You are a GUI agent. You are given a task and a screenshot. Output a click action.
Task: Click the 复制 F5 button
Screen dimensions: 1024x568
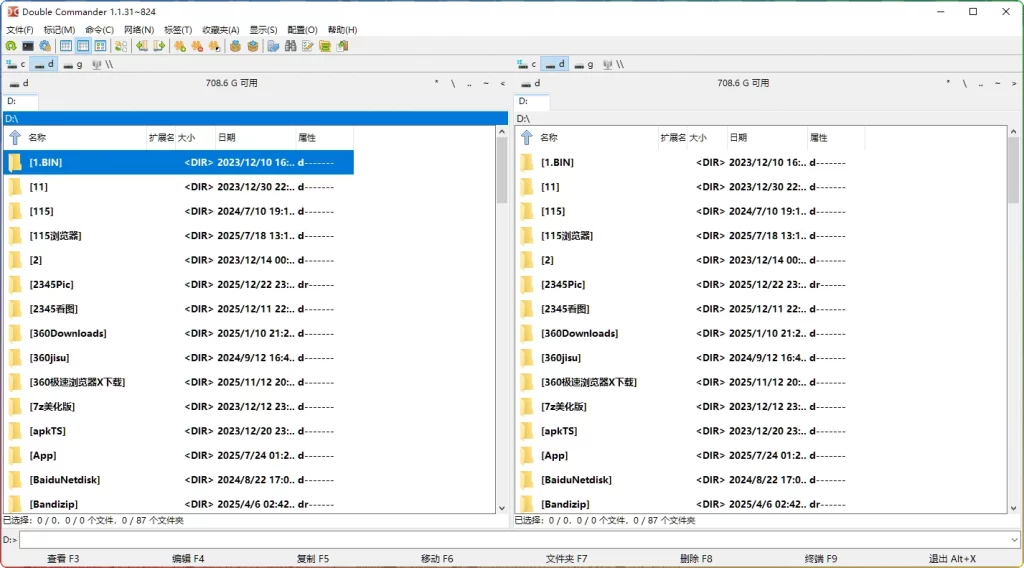pyautogui.click(x=313, y=559)
